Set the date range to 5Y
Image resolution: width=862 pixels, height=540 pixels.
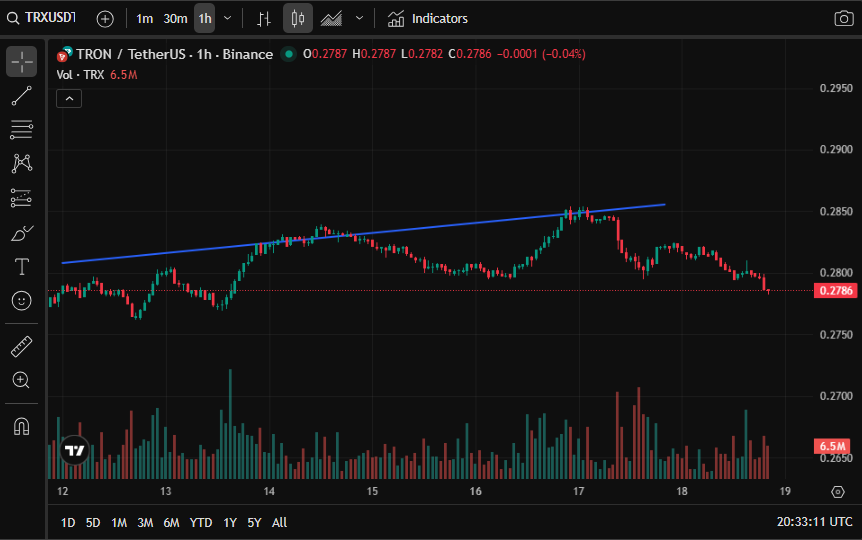point(254,522)
